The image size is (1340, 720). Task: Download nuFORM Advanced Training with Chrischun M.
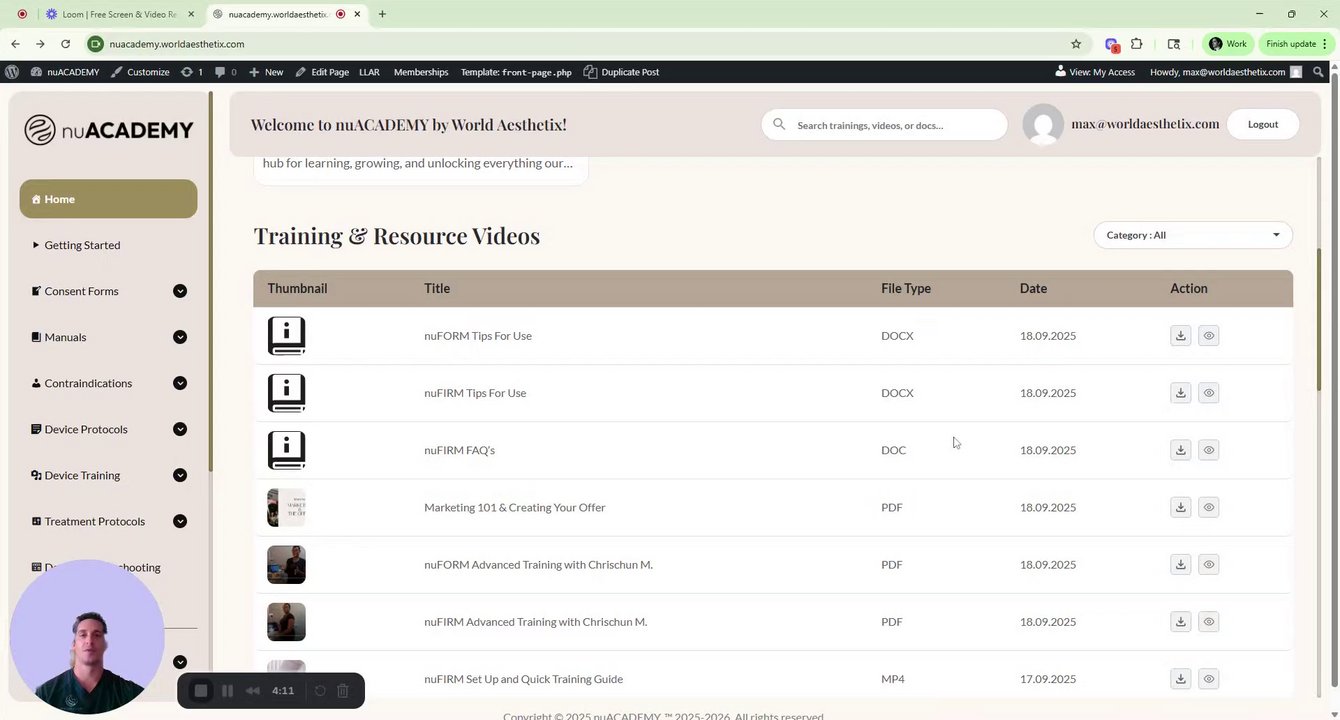pyautogui.click(x=1180, y=564)
